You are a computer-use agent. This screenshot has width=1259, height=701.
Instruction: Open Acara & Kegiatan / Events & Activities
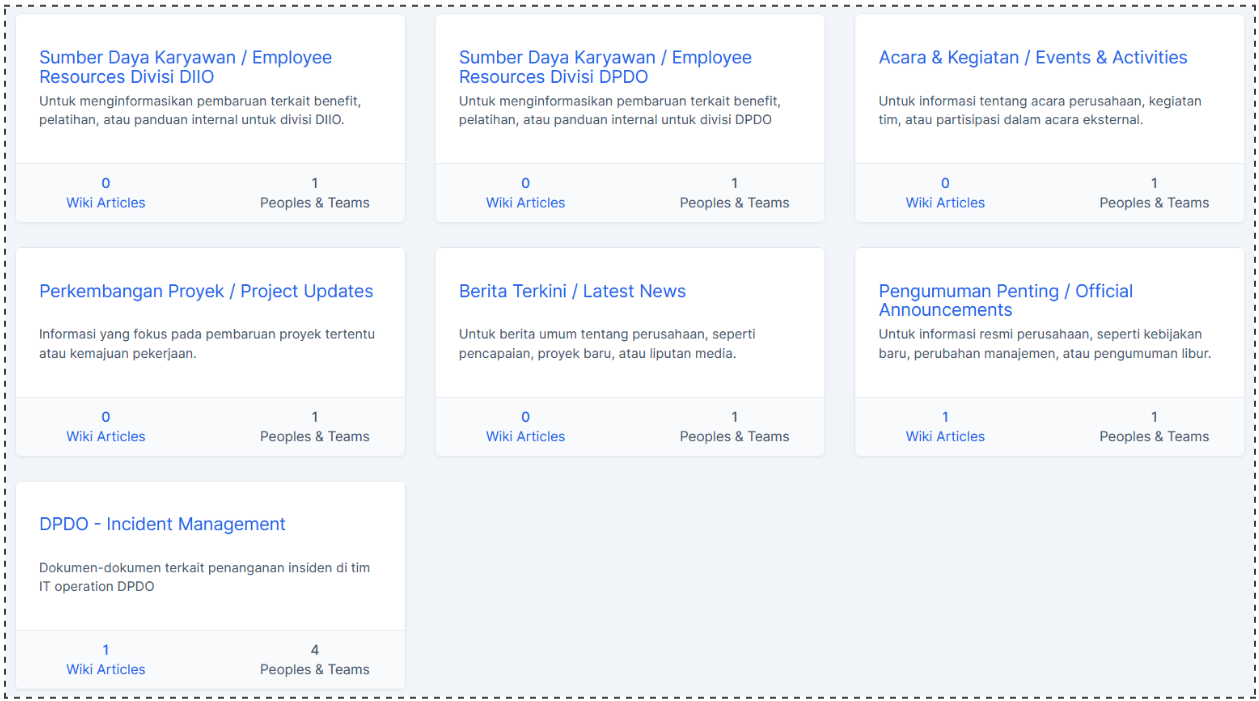tap(1032, 58)
